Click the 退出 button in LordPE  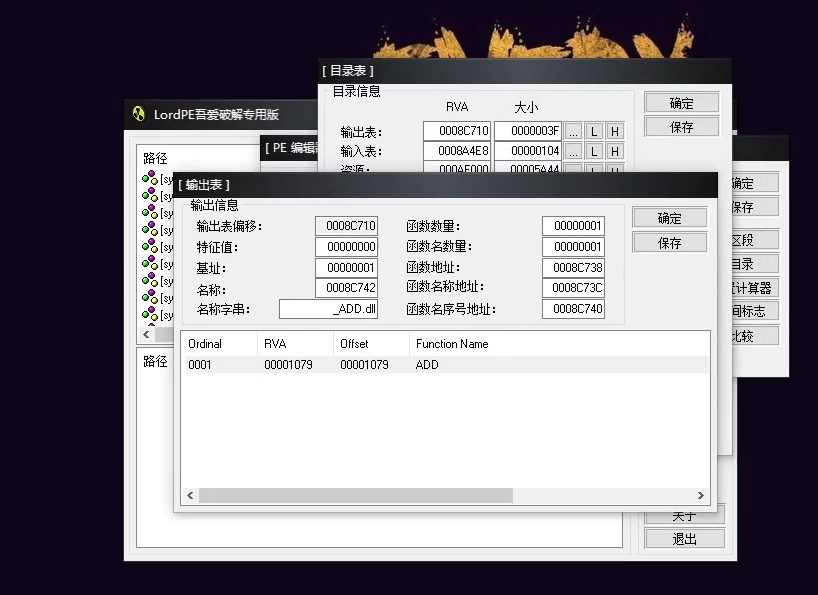[684, 539]
